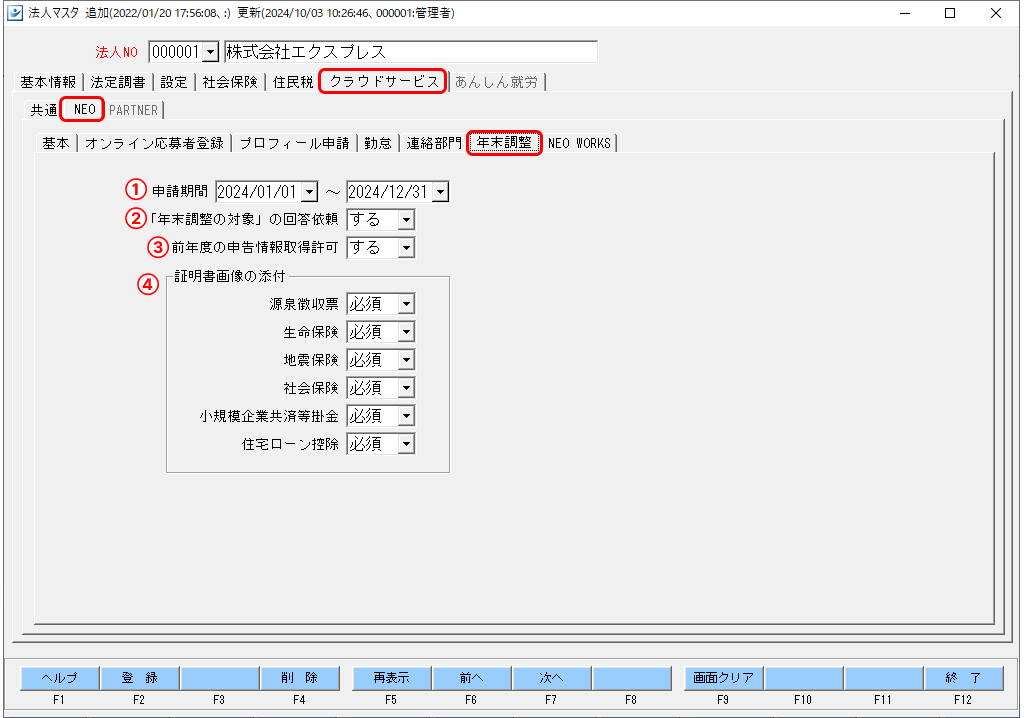The height and width of the screenshot is (718, 1024).
Task: Click the 住宅ローン控除 label
Action: (291, 445)
